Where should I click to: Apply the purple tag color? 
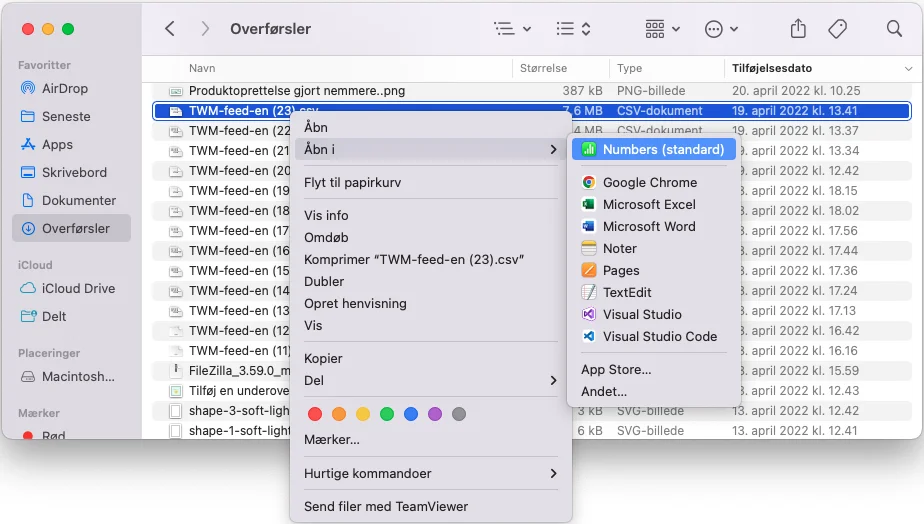pos(435,414)
